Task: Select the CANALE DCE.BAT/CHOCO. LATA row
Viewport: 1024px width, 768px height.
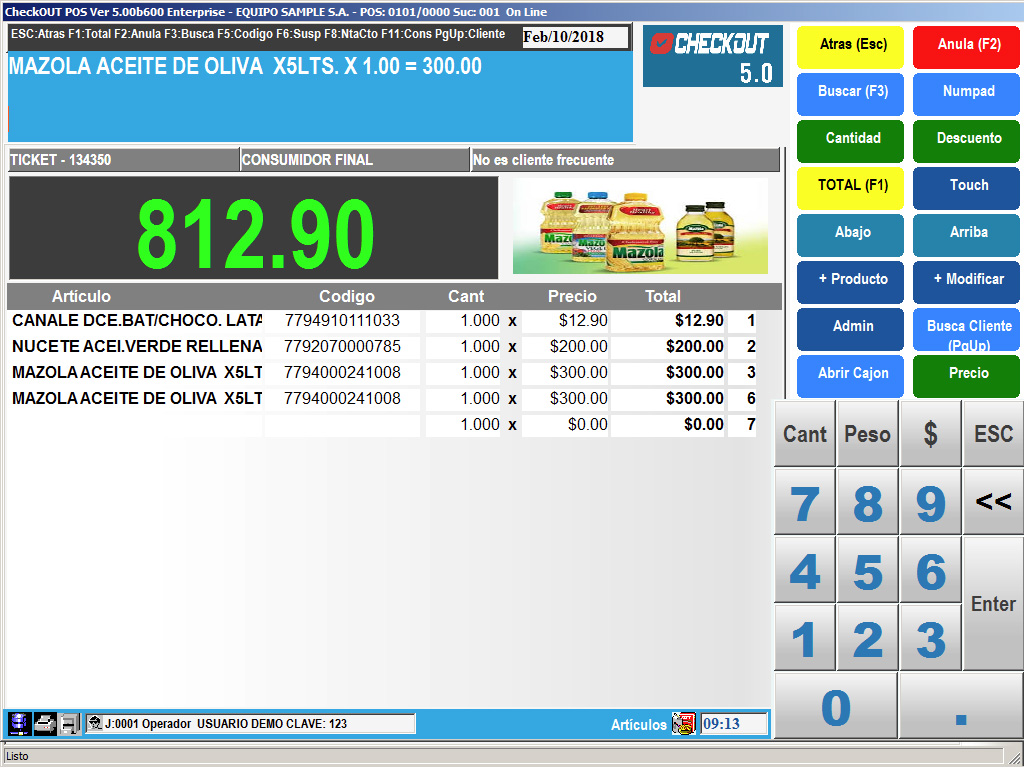Action: [383, 321]
